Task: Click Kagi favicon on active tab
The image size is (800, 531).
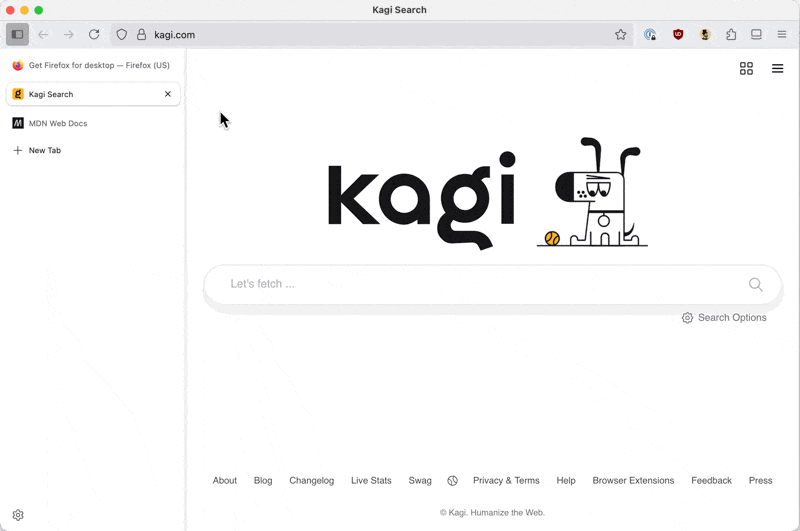Action: [18, 94]
